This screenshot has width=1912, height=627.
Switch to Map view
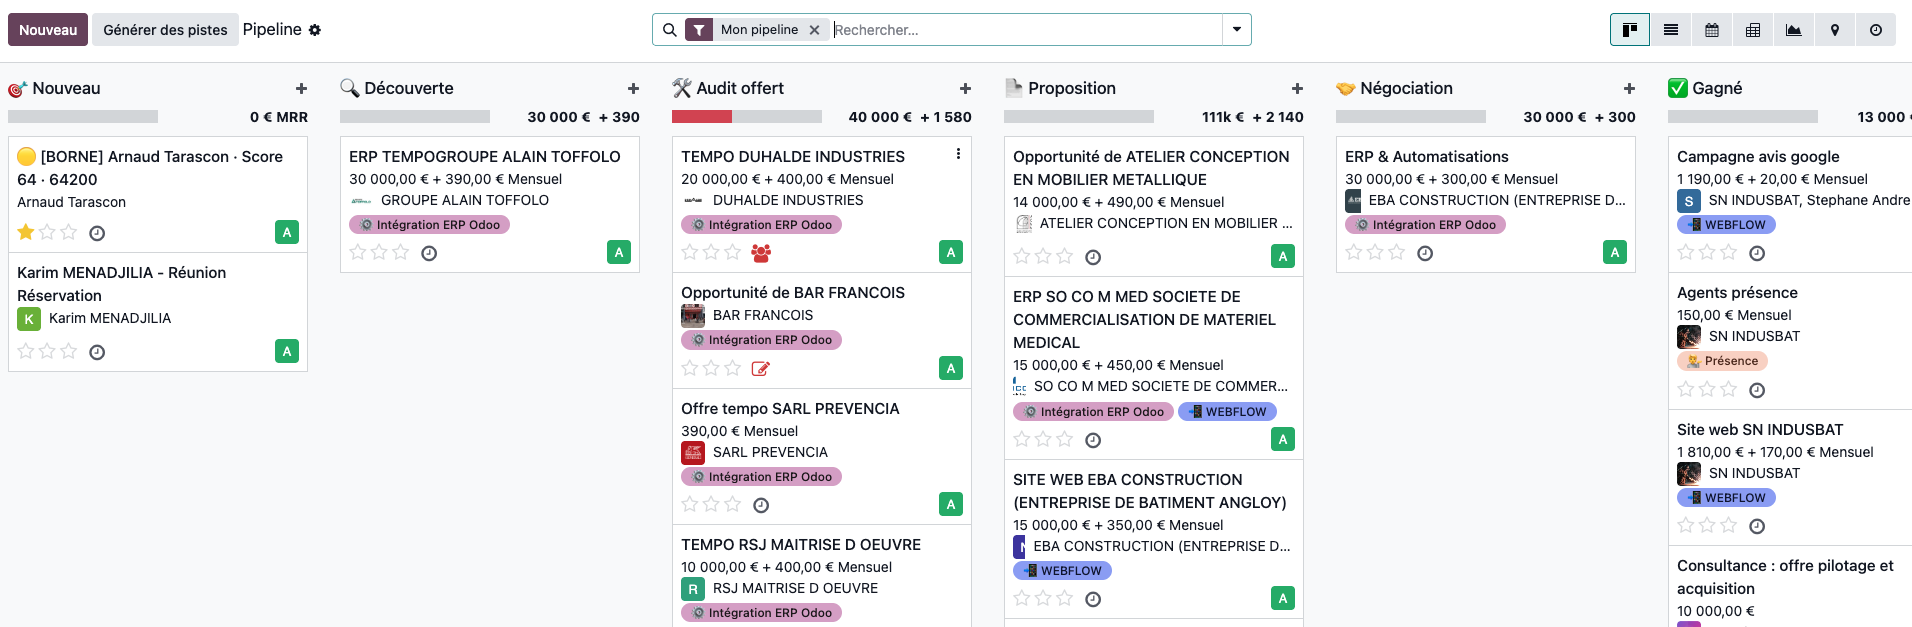1835,30
